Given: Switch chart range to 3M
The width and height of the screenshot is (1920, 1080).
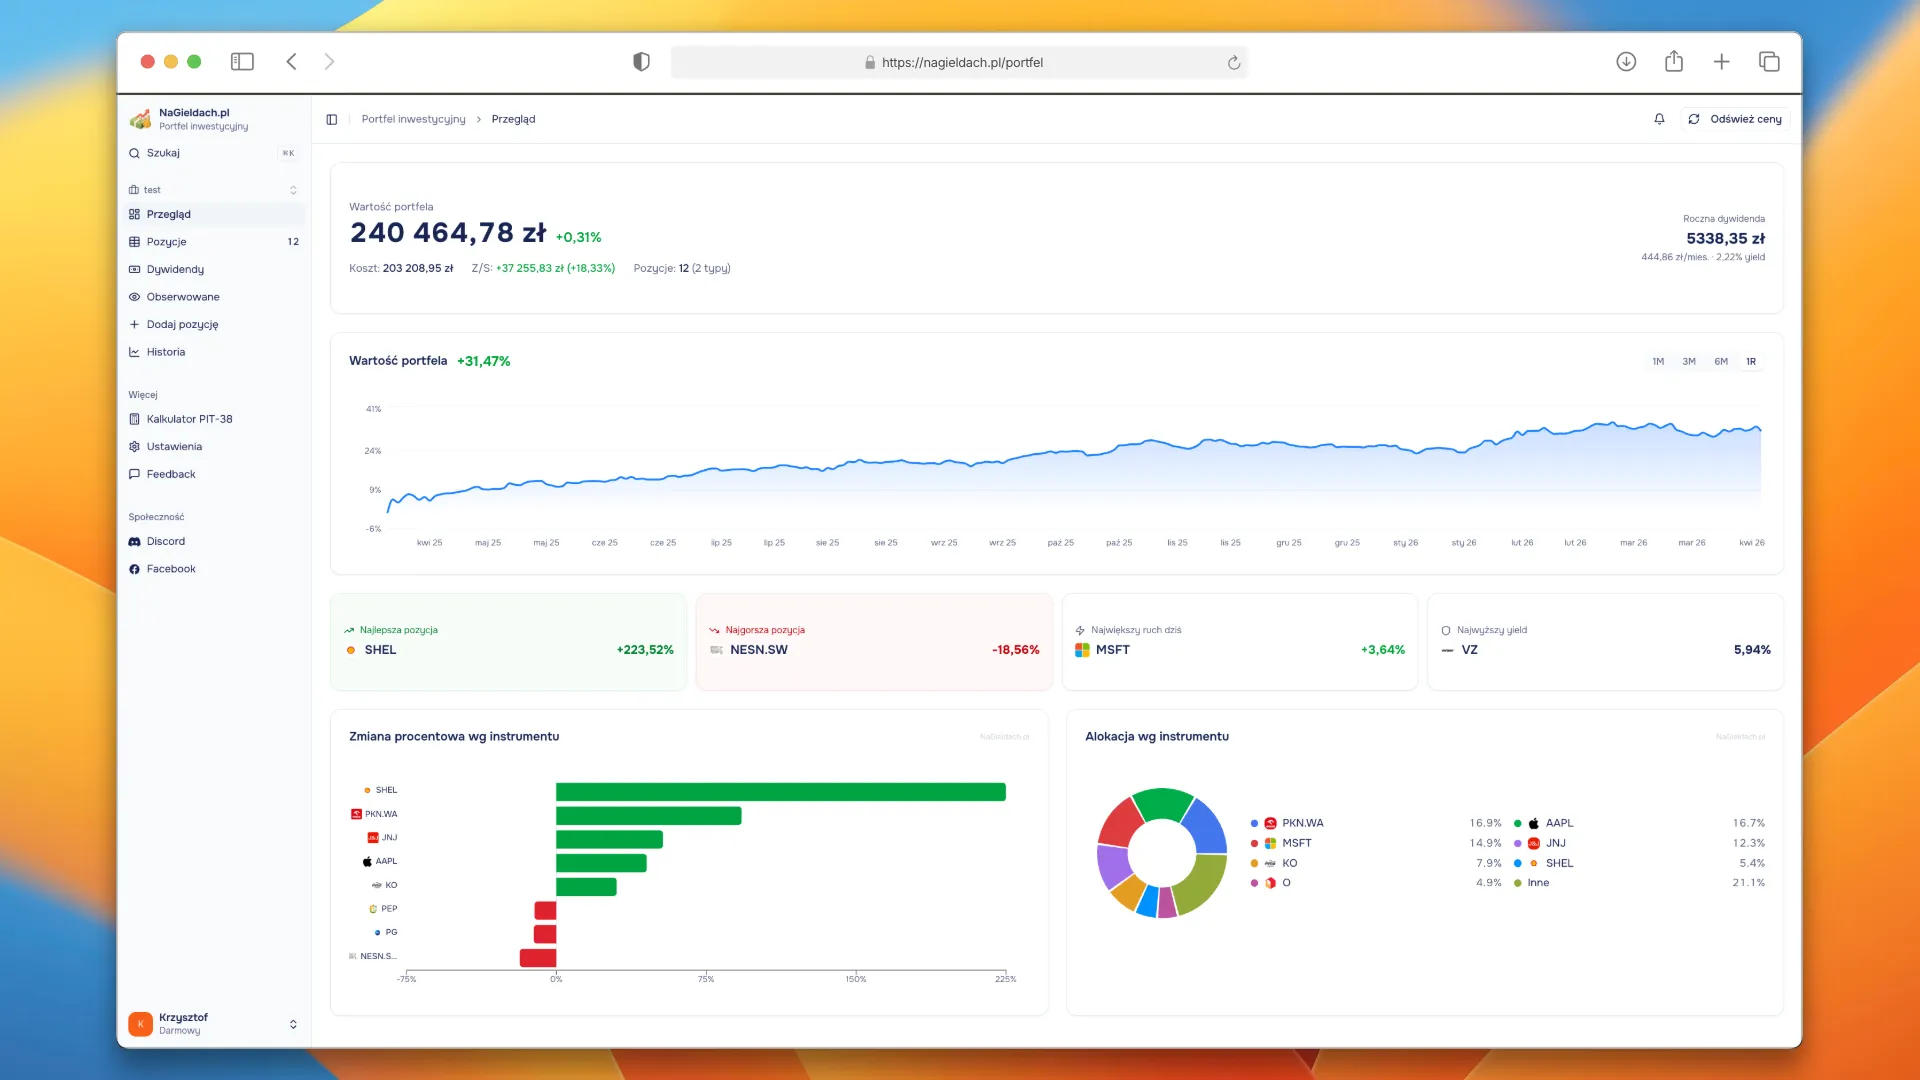Looking at the screenshot, I should point(1689,362).
